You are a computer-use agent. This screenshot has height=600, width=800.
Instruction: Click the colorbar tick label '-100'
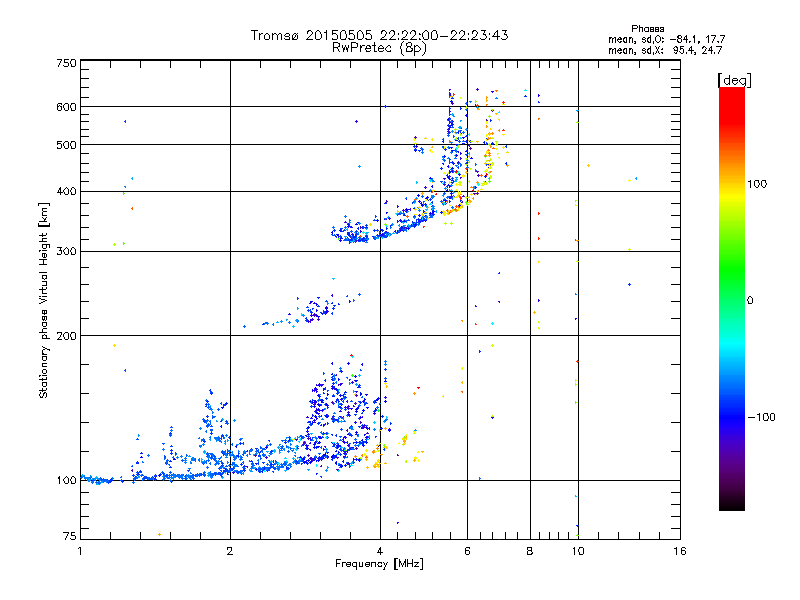(x=761, y=417)
